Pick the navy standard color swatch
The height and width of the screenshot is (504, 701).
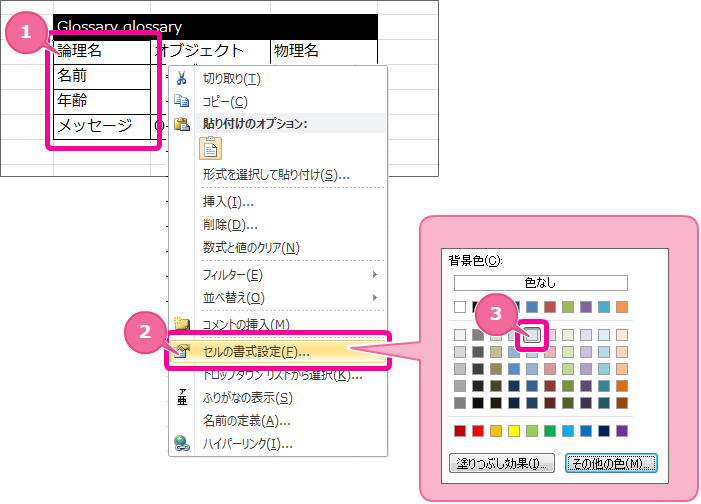604,431
